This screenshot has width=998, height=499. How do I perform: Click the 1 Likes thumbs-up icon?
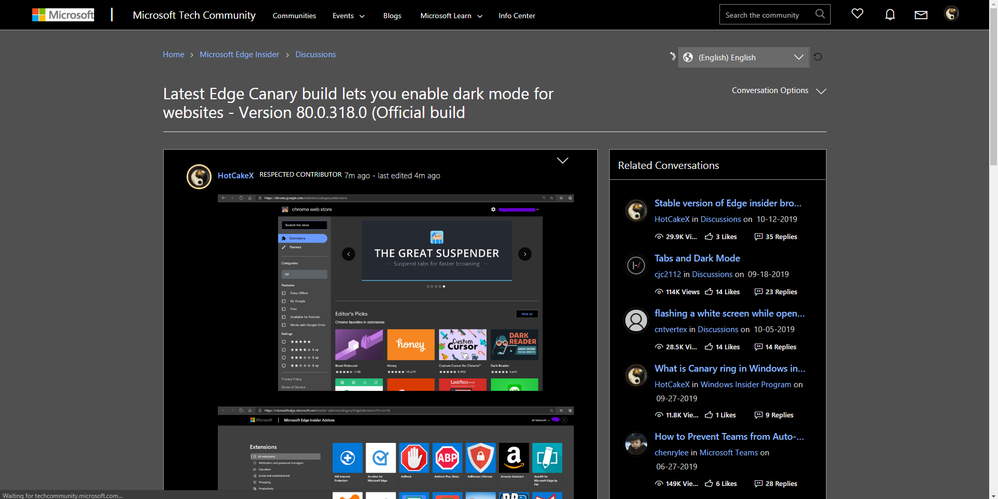coord(708,415)
